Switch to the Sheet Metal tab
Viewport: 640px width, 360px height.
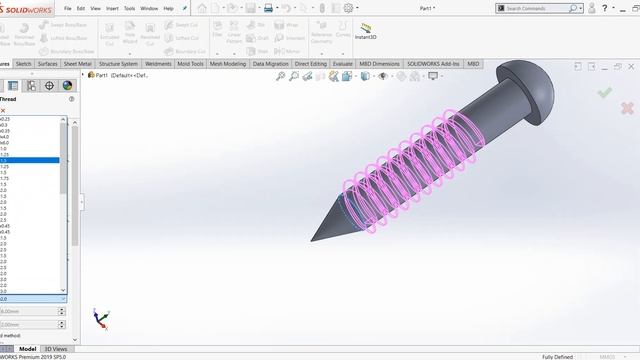[78, 64]
